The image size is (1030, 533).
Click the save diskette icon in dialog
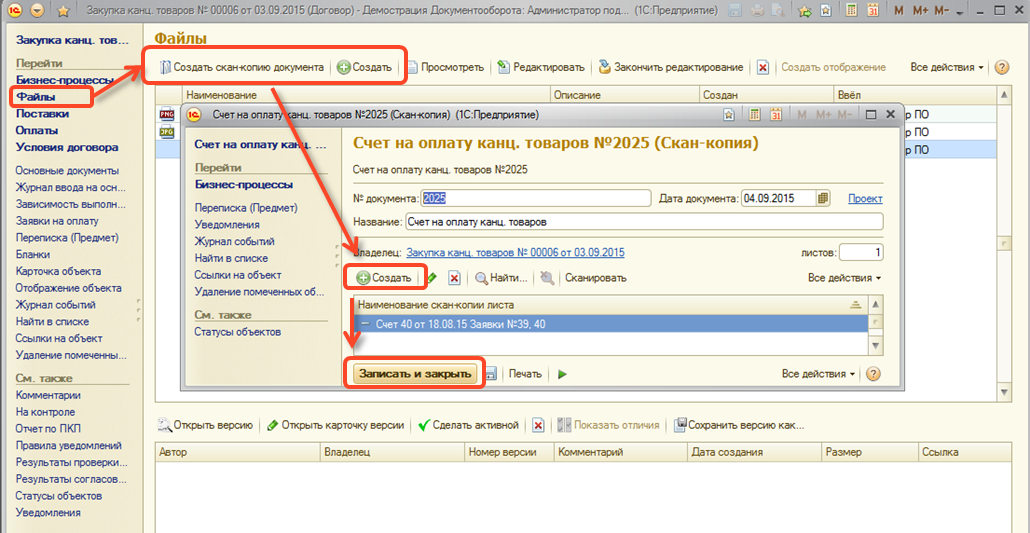click(491, 374)
